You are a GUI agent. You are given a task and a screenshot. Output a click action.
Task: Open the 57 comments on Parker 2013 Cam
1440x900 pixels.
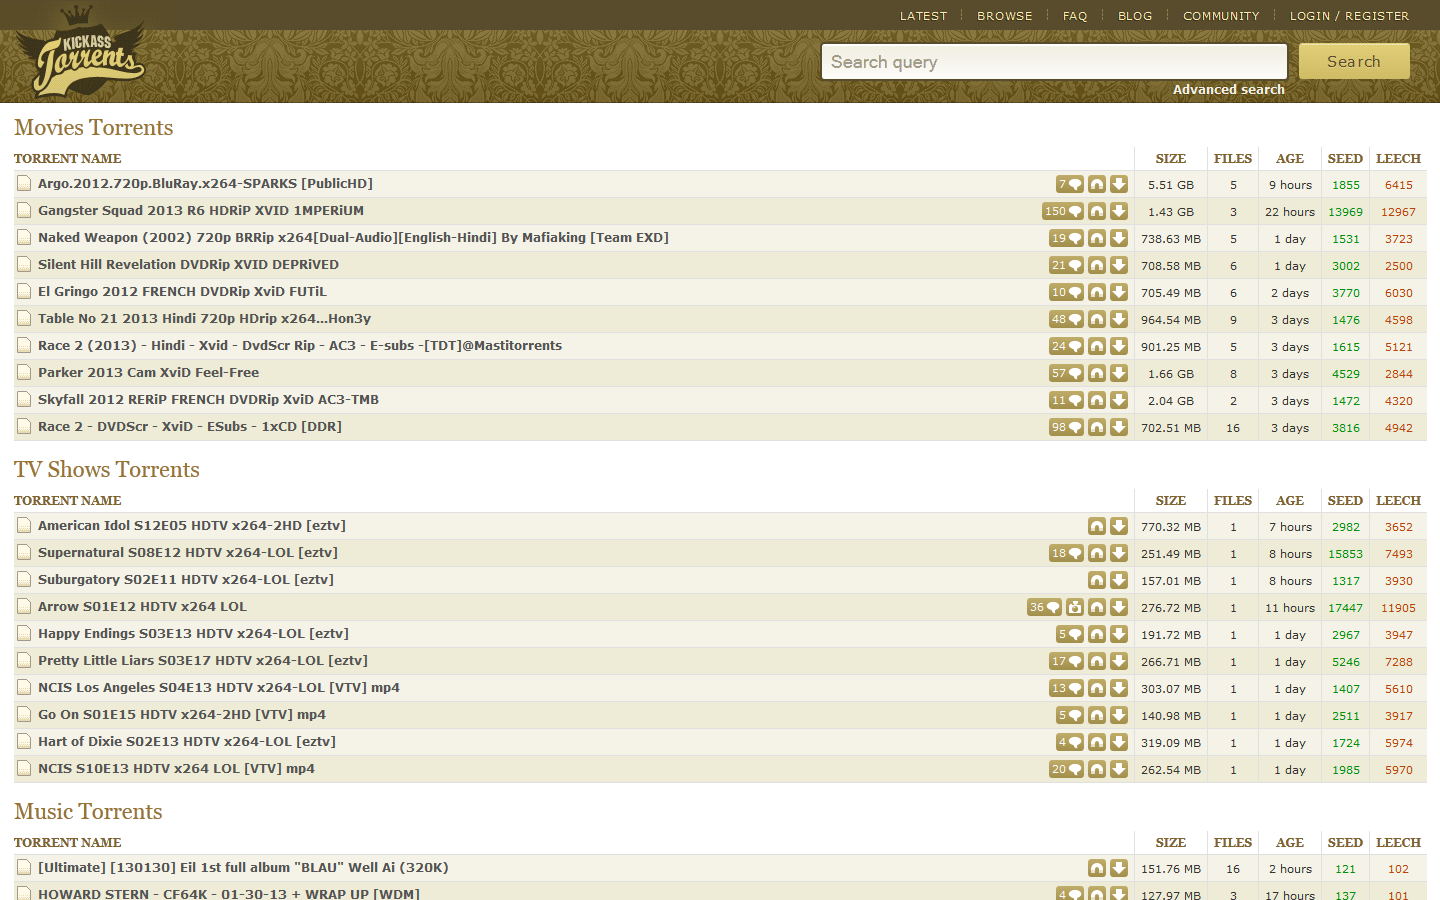click(x=1066, y=373)
